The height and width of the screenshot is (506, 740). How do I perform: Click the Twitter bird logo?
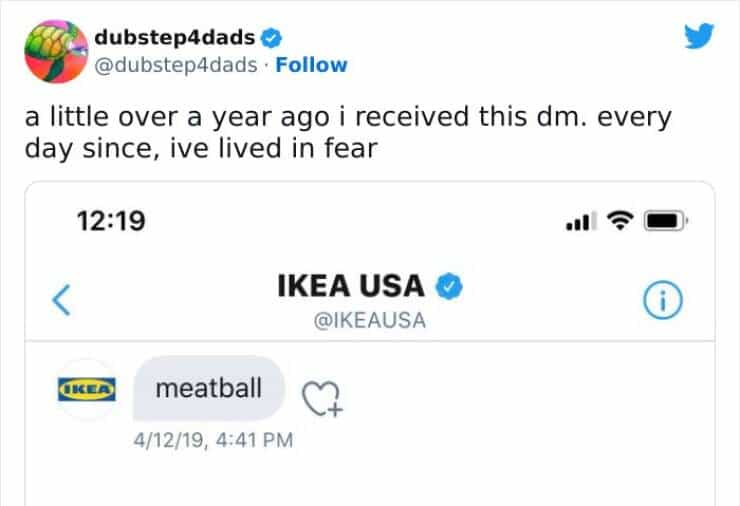[x=701, y=38]
